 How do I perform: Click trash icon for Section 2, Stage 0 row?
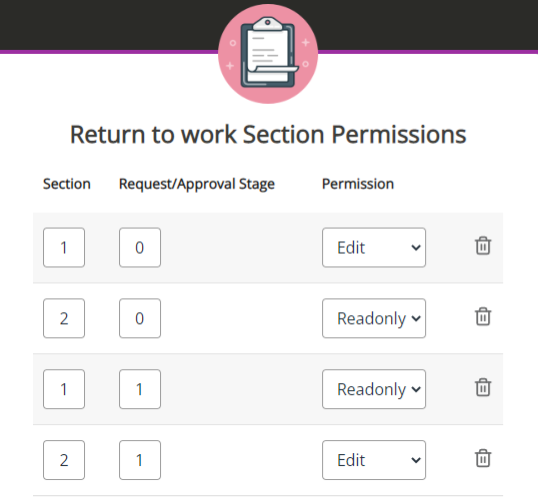pyautogui.click(x=483, y=316)
